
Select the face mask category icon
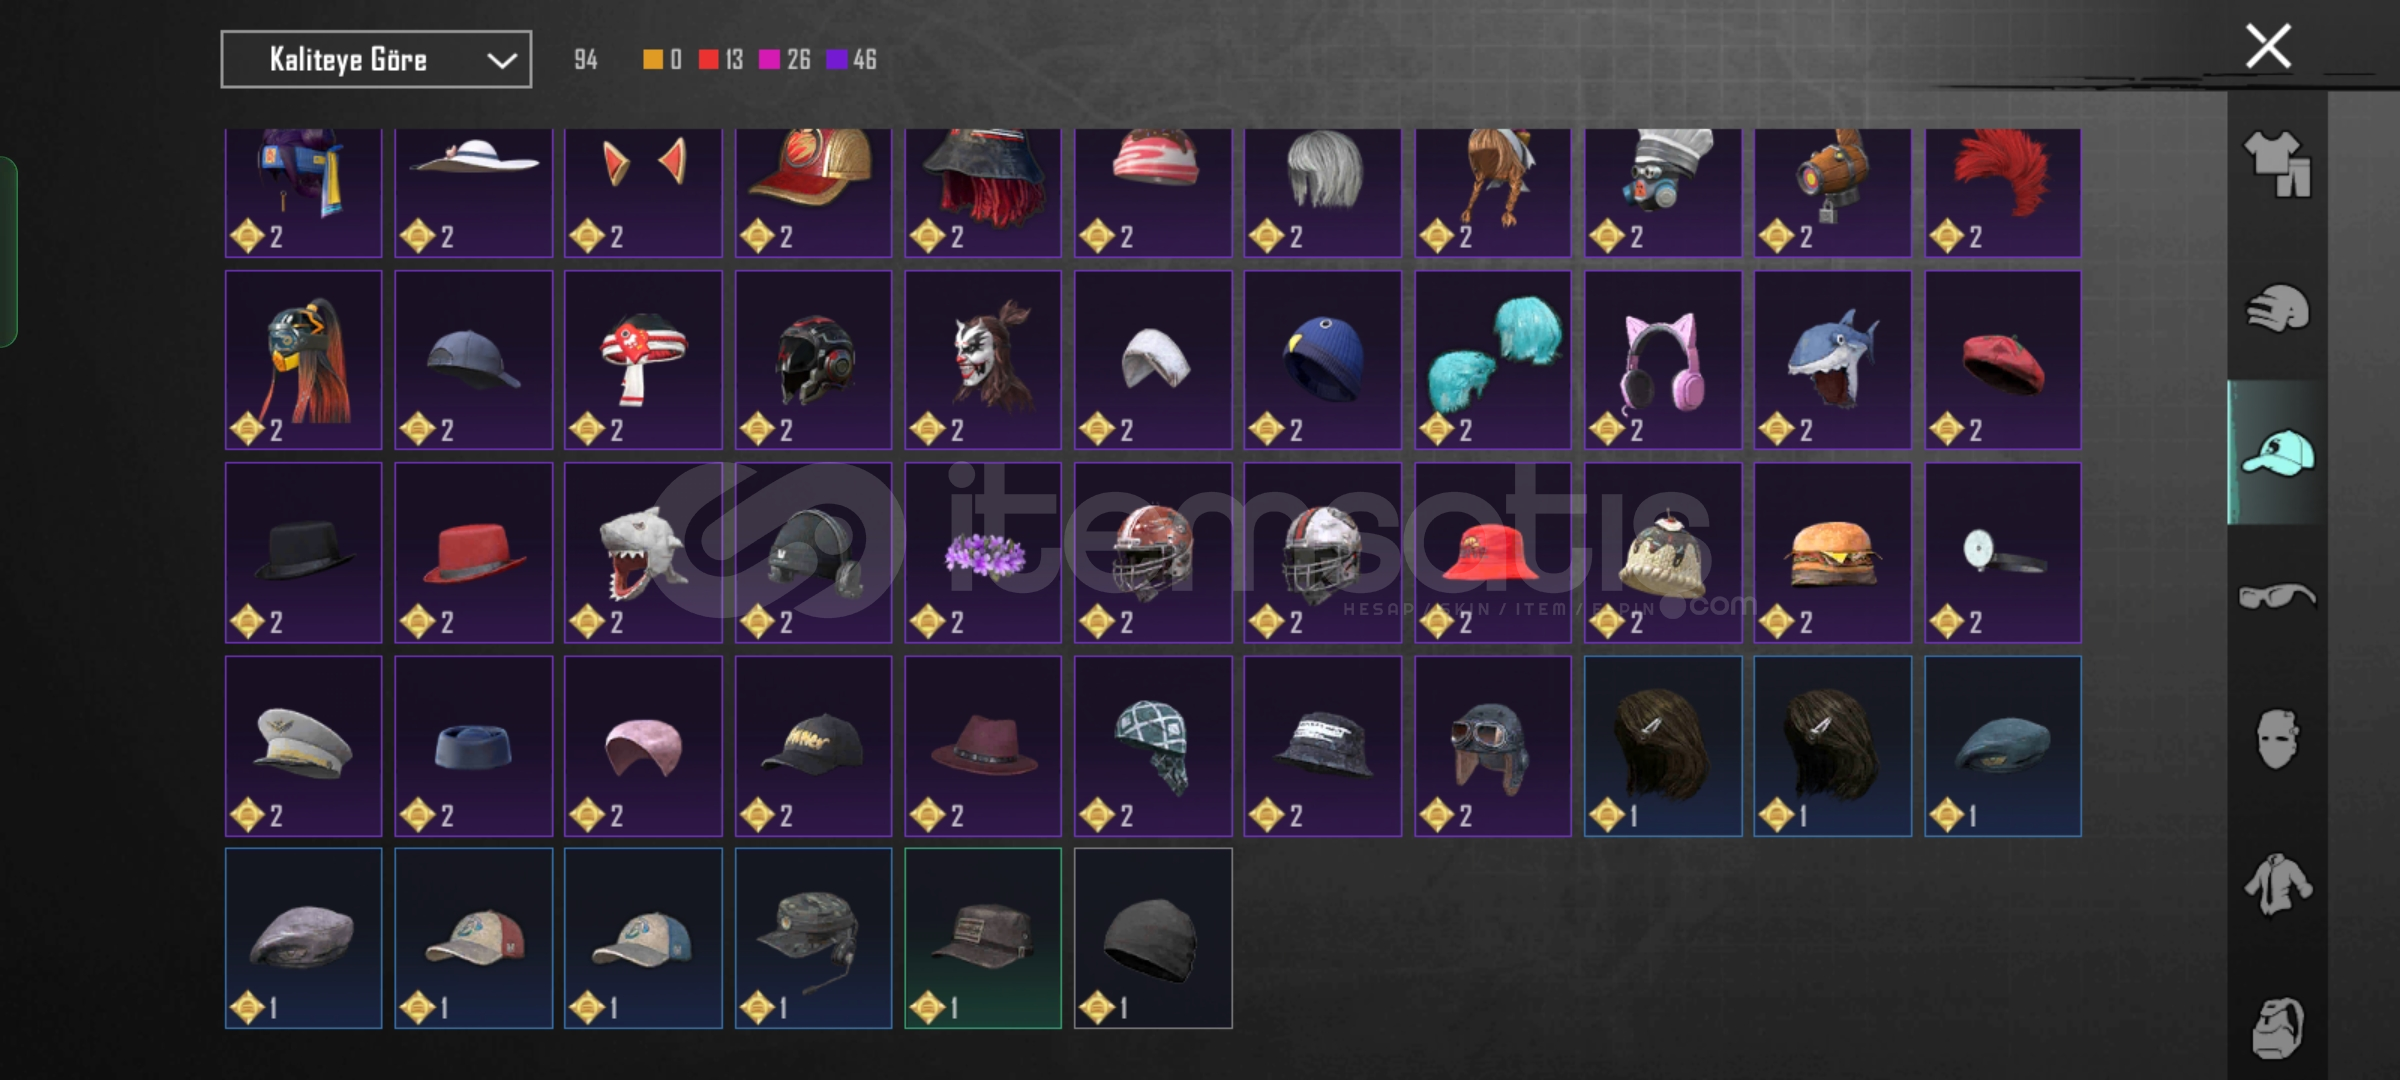pyautogui.click(x=2277, y=739)
